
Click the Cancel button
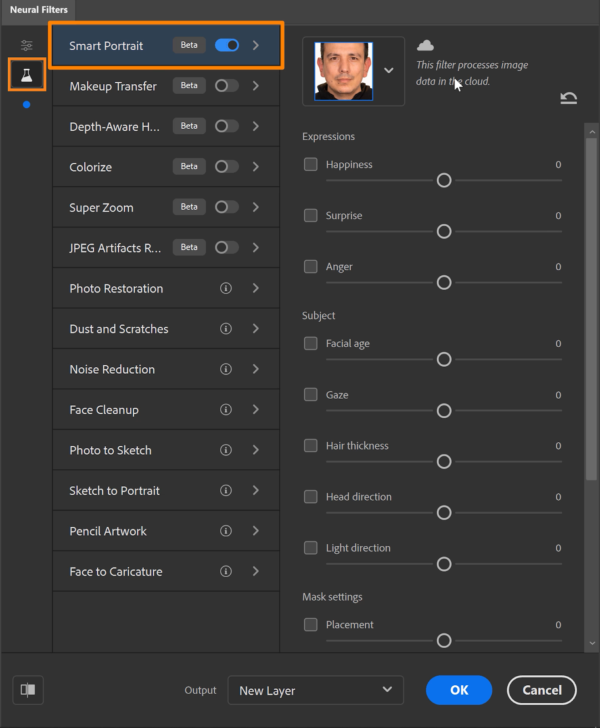tap(541, 690)
